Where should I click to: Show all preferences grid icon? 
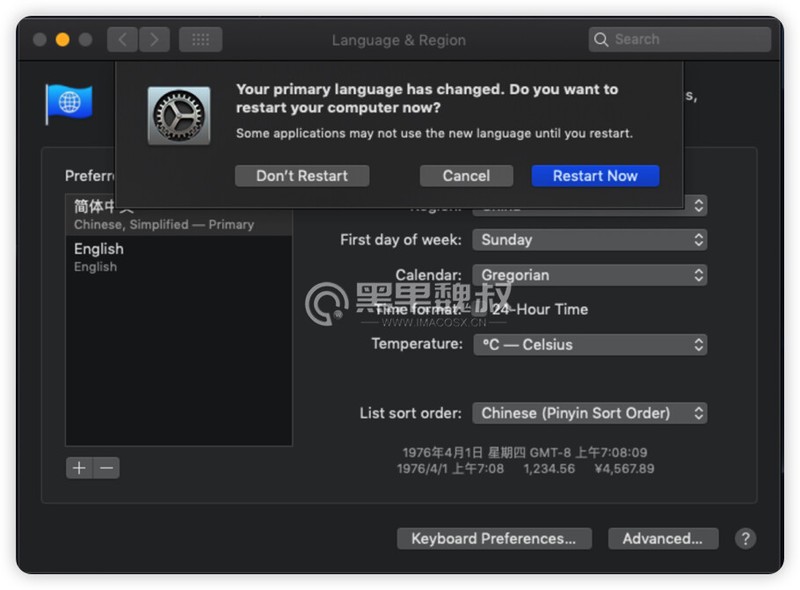[201, 39]
